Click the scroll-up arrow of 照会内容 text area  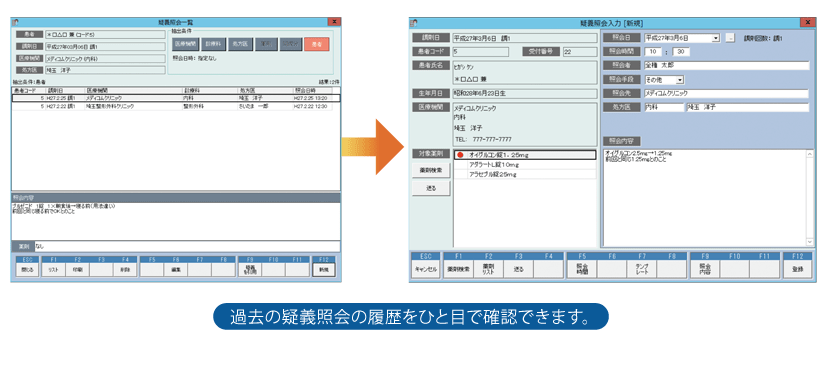tap(810, 154)
